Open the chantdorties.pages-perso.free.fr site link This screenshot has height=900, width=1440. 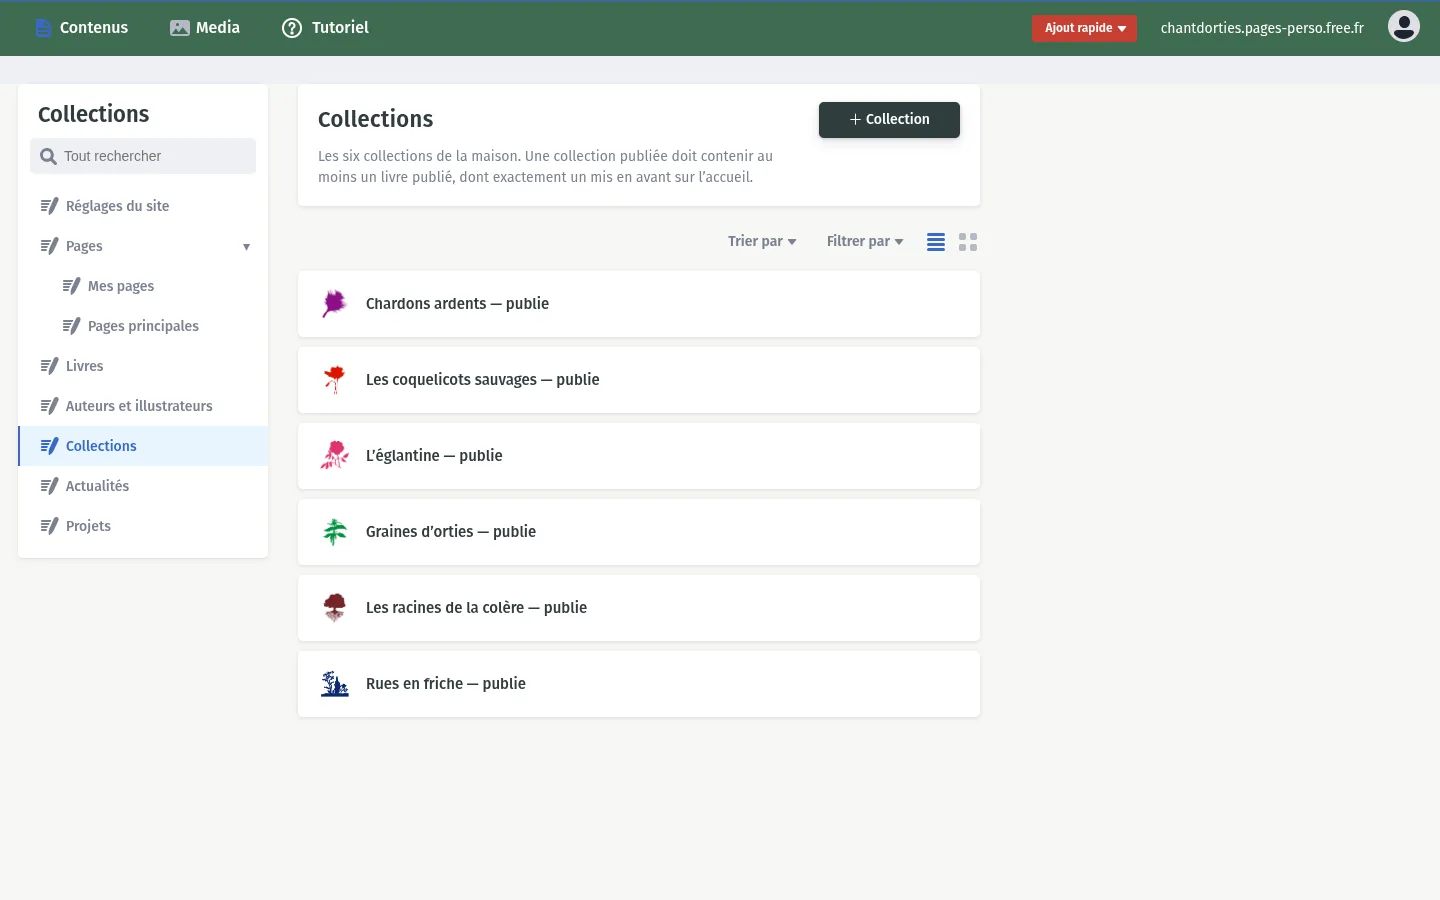point(1262,28)
